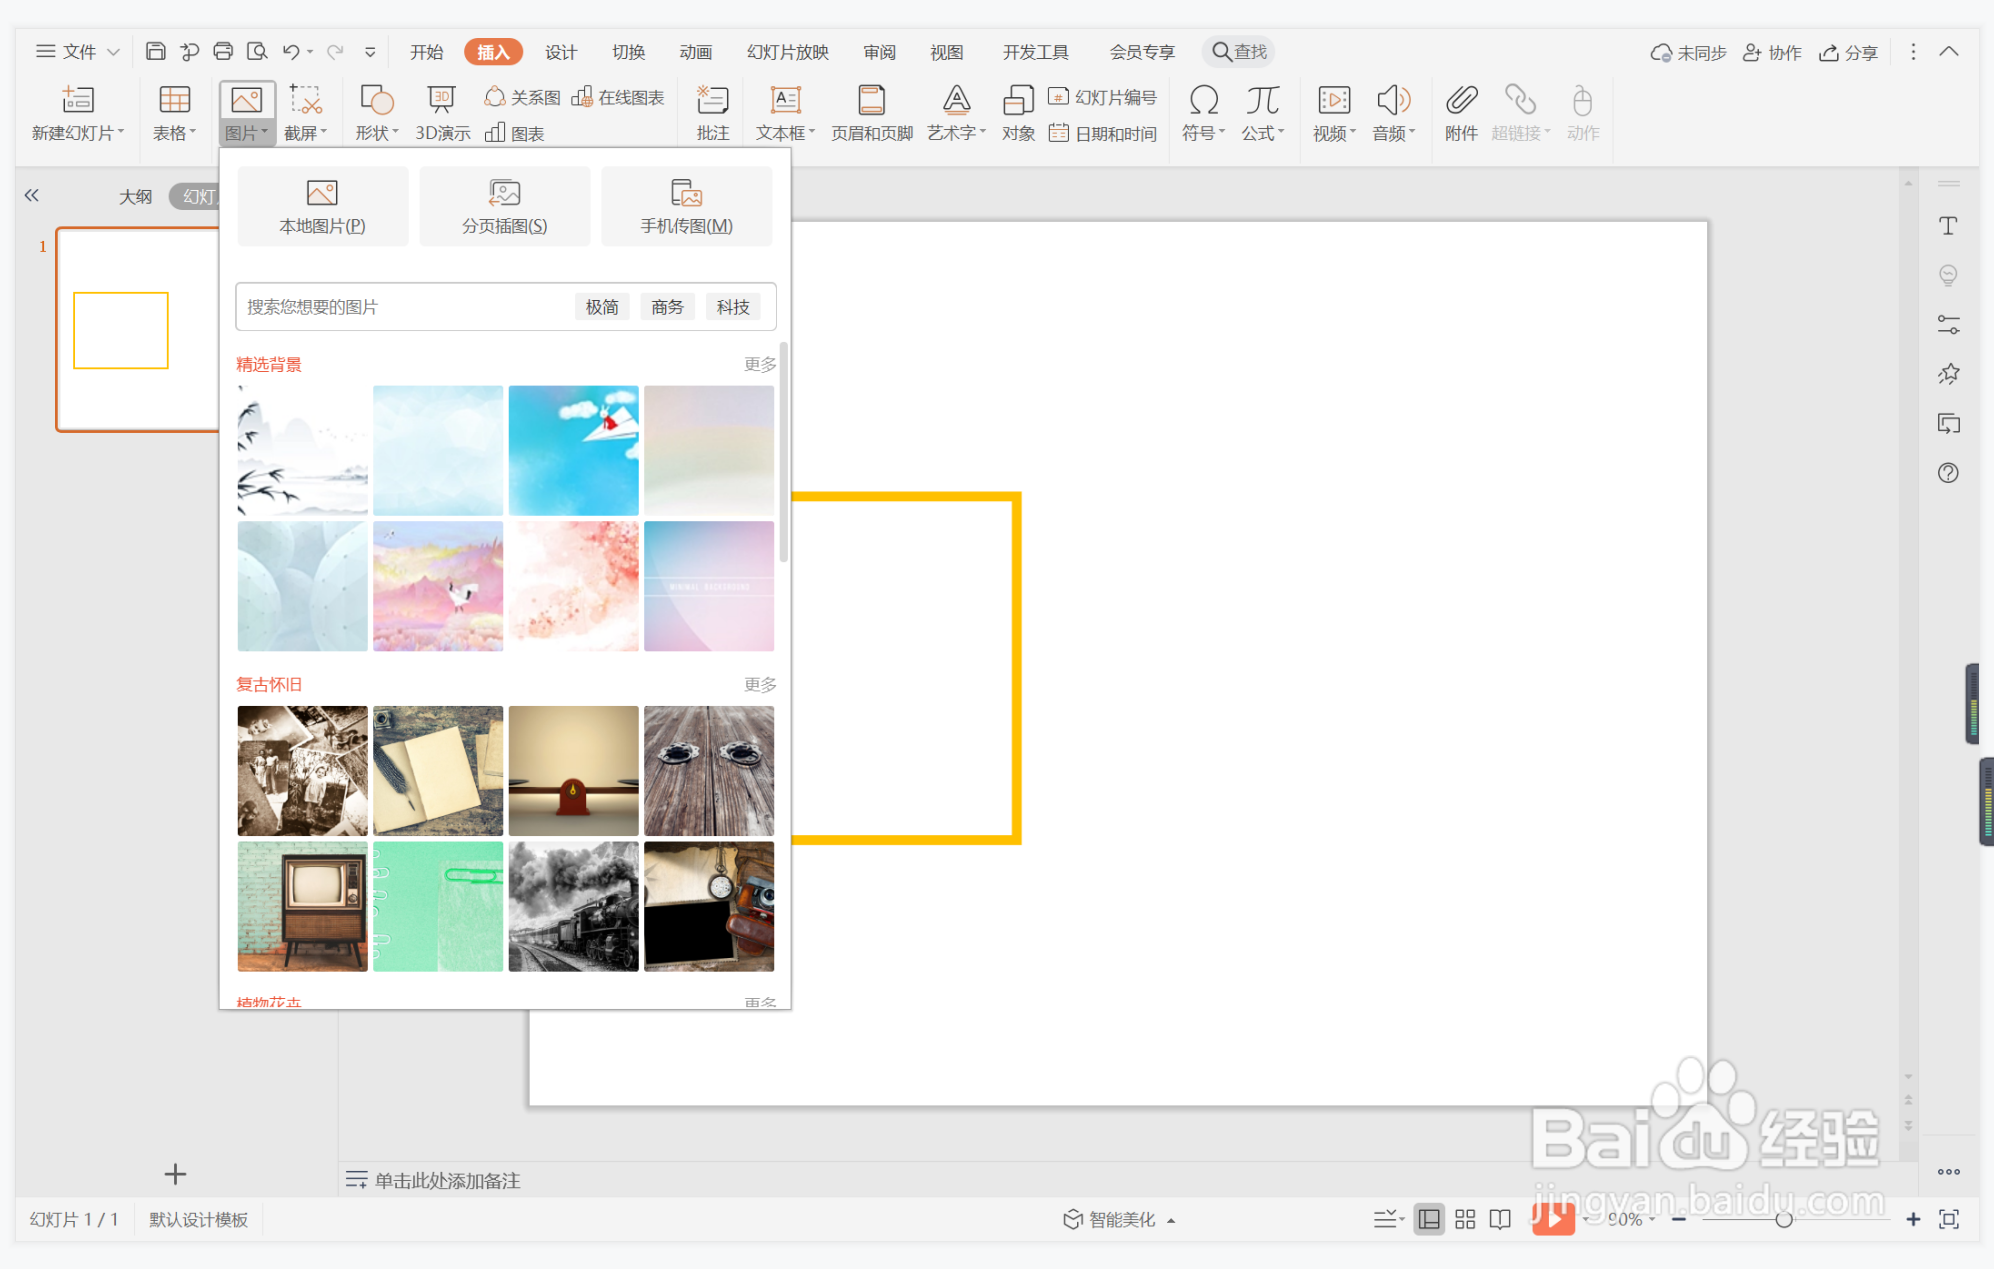Select the 手机传图 phone transfer option
This screenshot has width=1994, height=1269.
click(686, 206)
